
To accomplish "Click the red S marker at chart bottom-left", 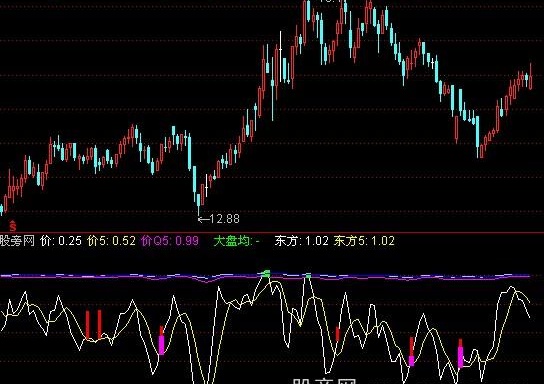I will point(13,226).
